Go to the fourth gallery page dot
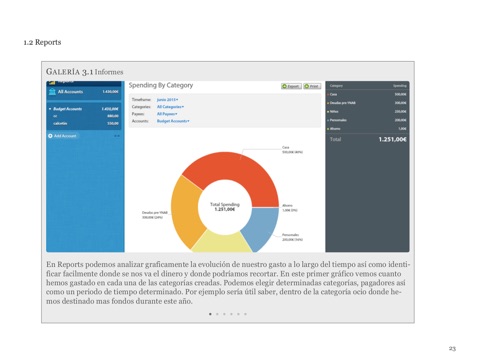 coord(231,314)
